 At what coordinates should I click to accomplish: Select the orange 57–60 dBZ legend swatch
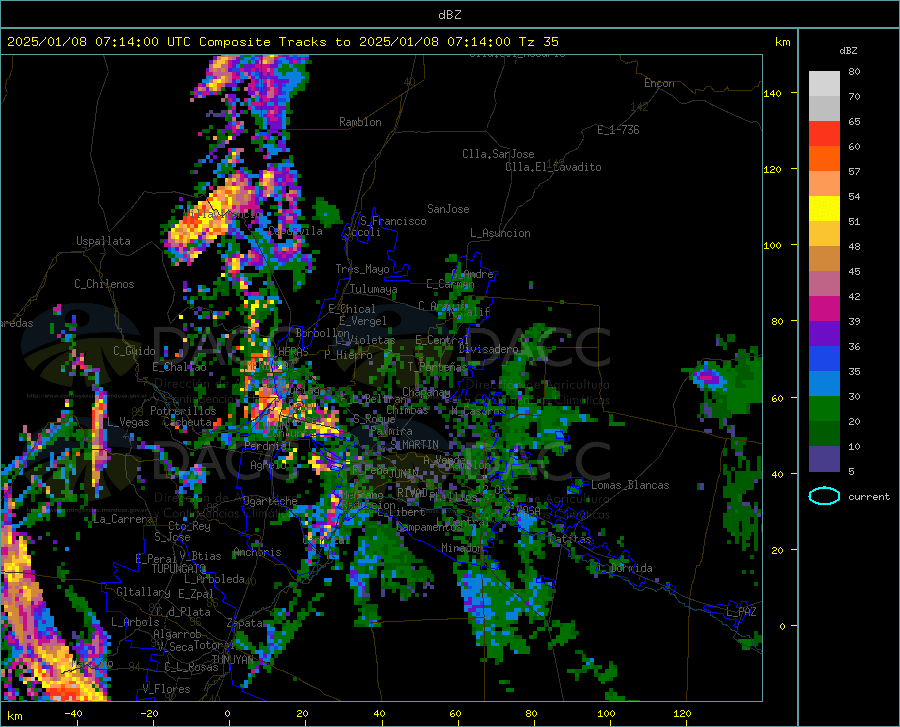pyautogui.click(x=824, y=159)
